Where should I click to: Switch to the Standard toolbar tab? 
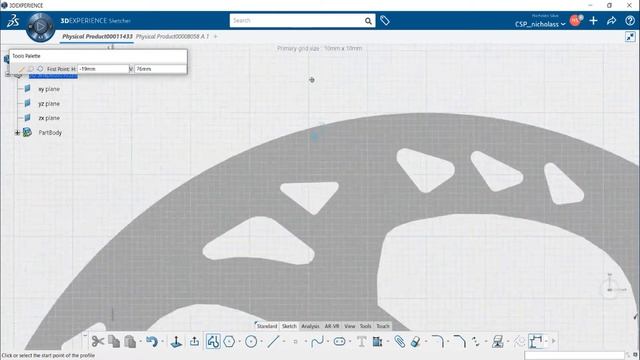tap(267, 326)
